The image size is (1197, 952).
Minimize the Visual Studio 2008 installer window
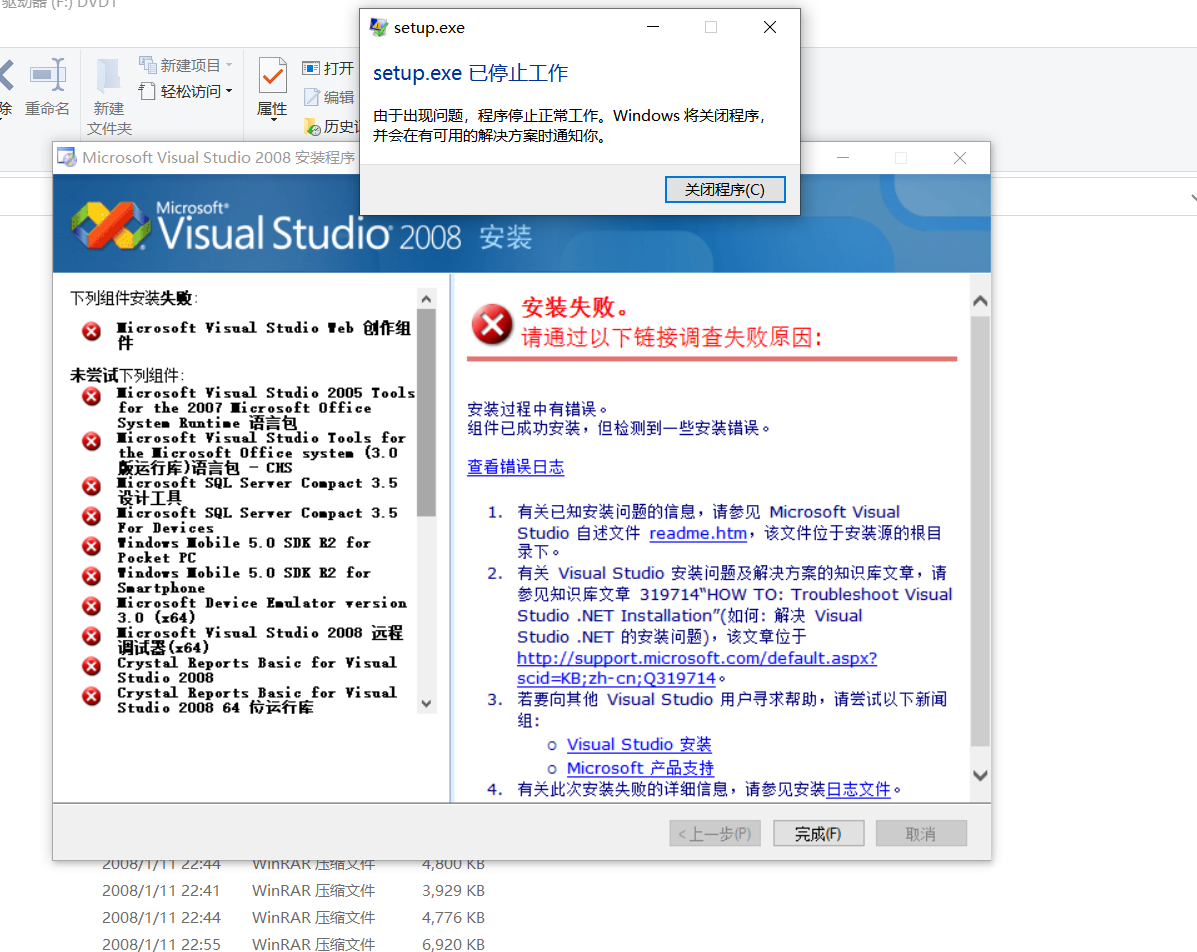(x=843, y=157)
